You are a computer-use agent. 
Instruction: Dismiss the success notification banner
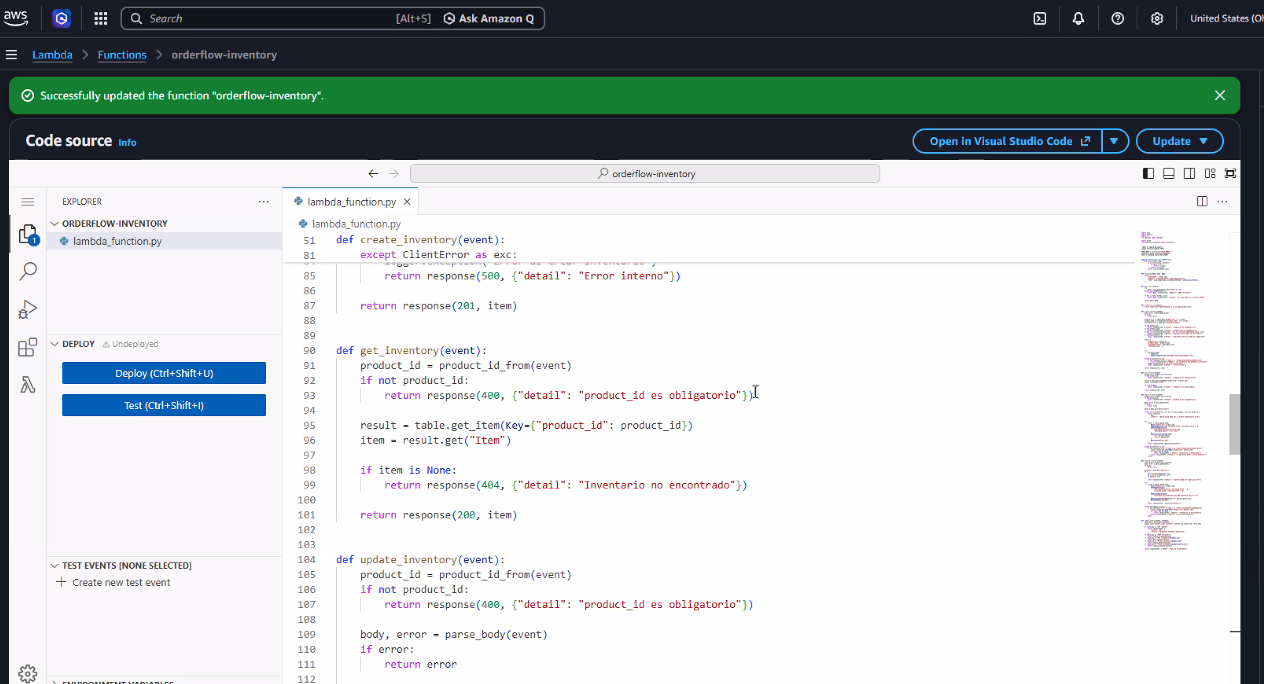coord(1220,95)
